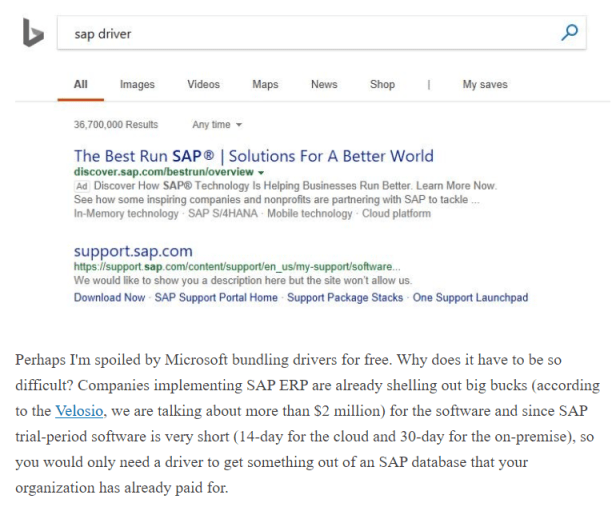This screenshot has width=616, height=507.
Task: Open the Maps tab
Action: point(265,84)
